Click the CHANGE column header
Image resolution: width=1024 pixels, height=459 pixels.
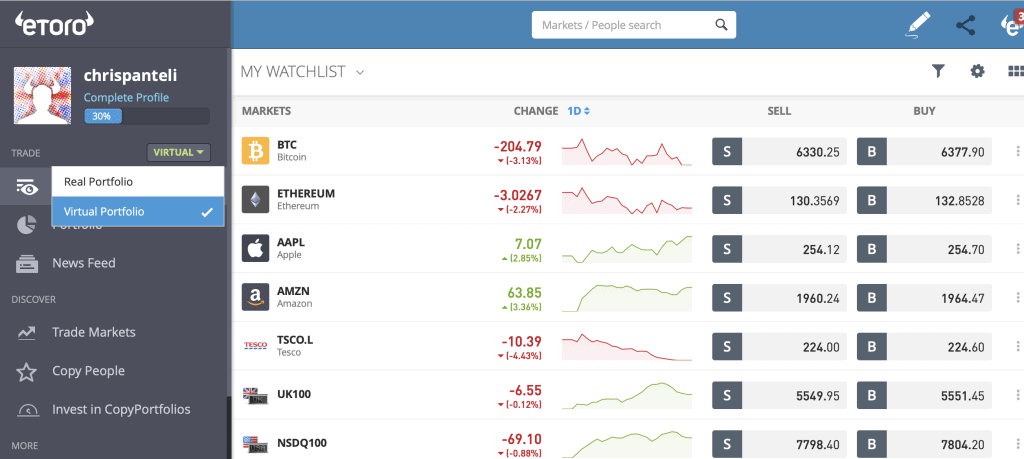[536, 111]
